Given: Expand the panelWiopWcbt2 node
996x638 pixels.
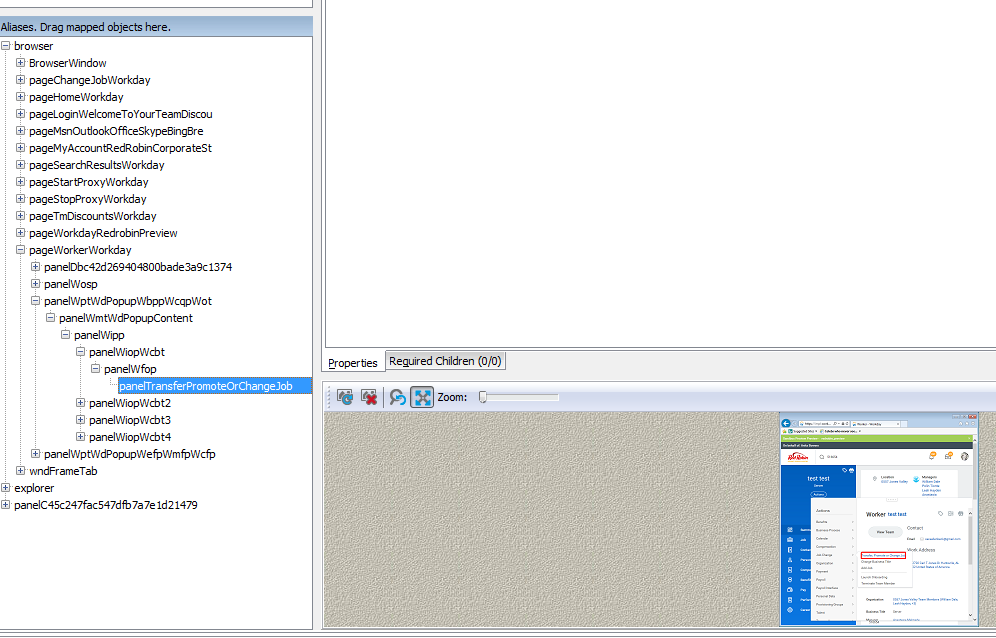Looking at the screenshot, I should click(x=80, y=403).
